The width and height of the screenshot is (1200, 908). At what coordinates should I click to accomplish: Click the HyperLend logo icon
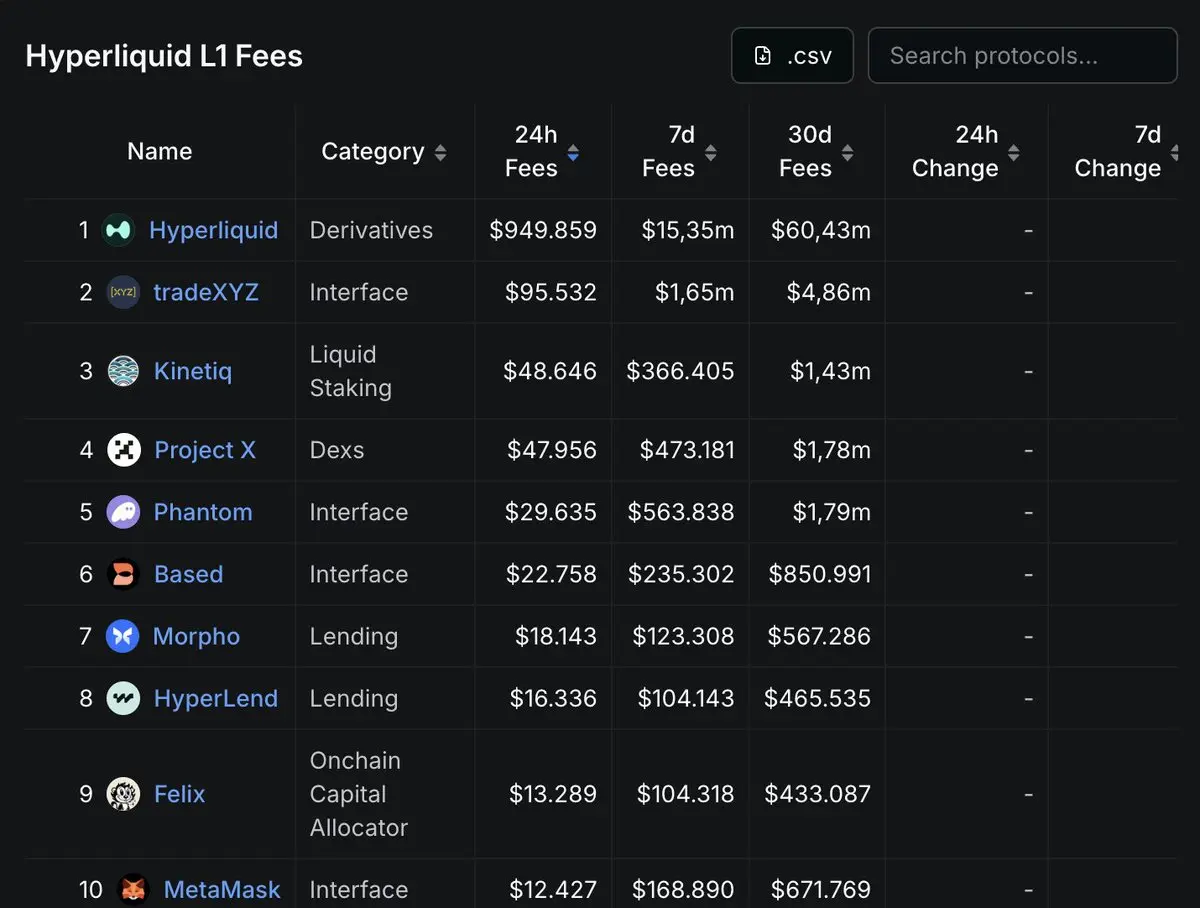click(123, 698)
